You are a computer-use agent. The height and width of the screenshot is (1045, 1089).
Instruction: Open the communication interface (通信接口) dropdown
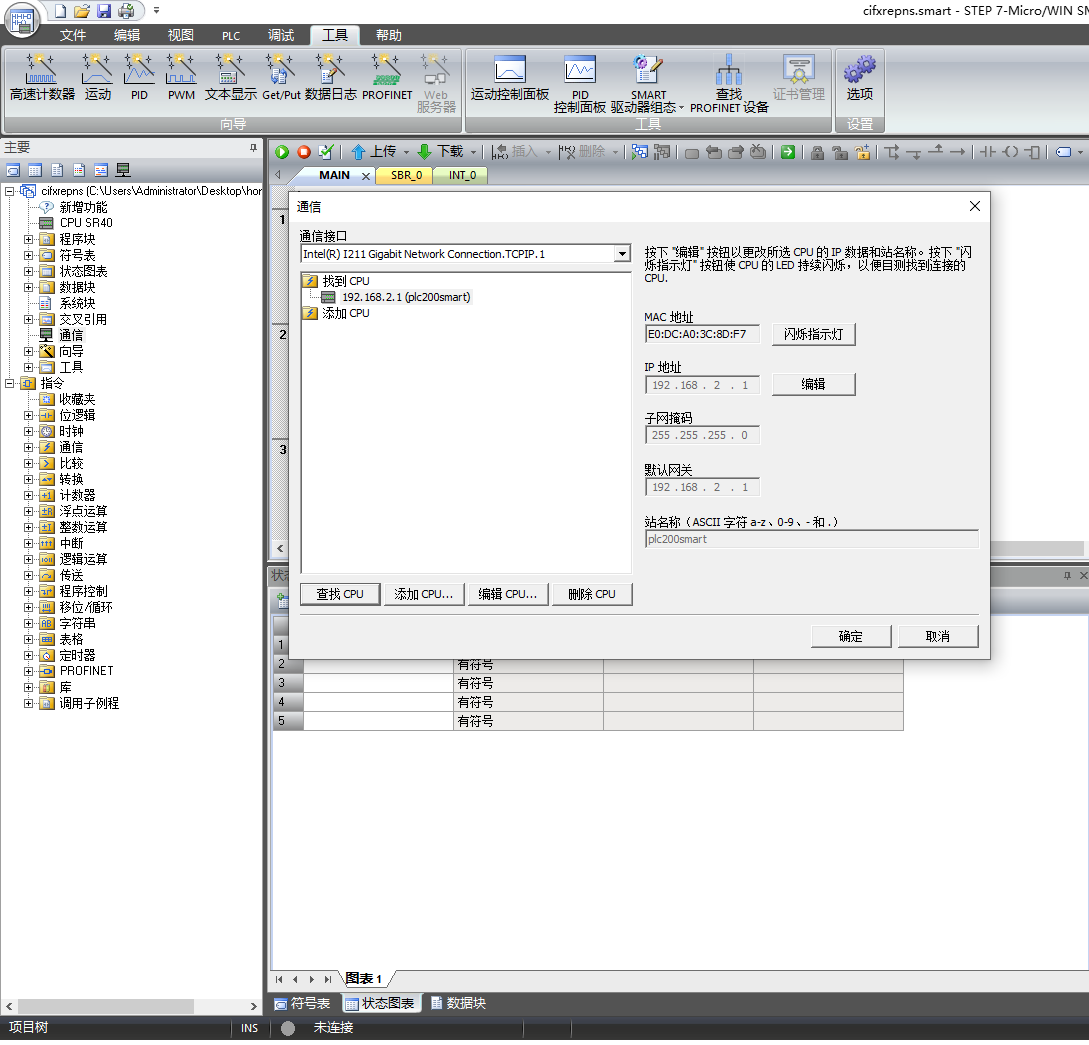tap(622, 254)
